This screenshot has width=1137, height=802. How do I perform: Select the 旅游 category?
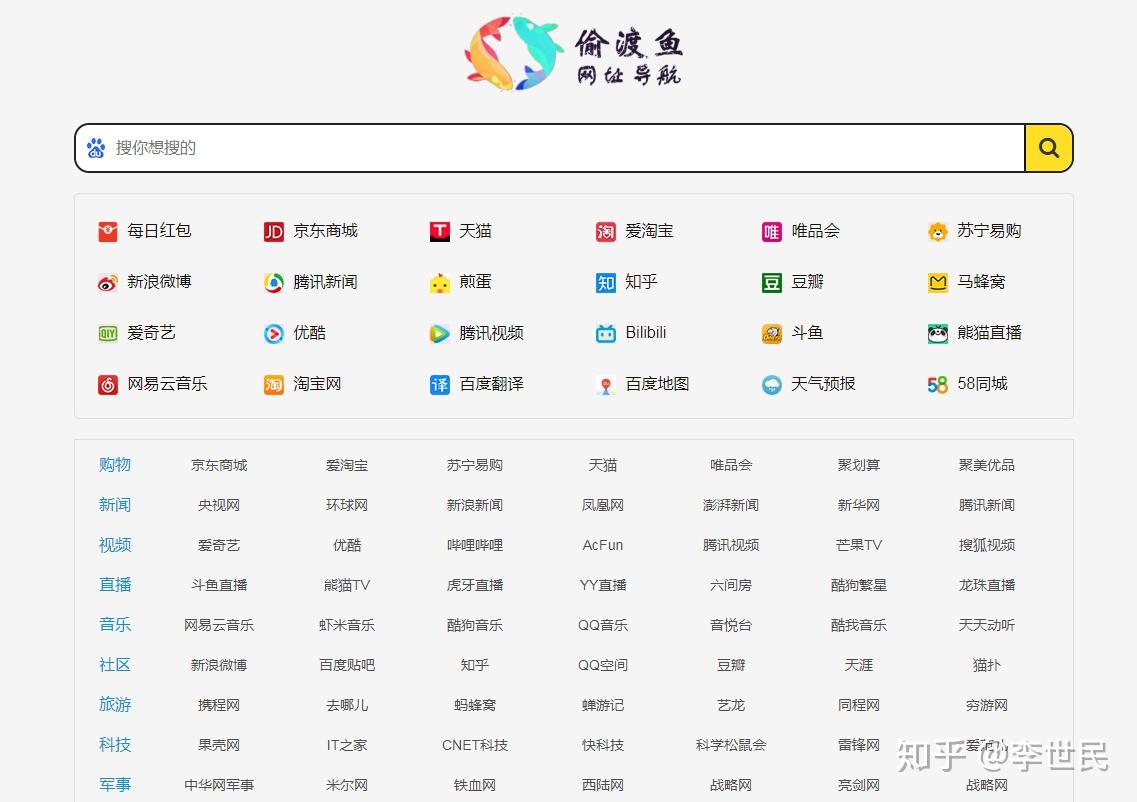click(115, 704)
